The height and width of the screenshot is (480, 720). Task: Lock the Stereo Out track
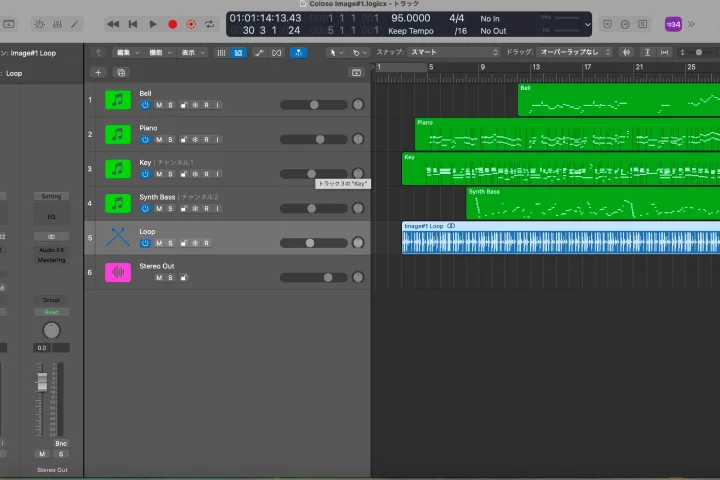[x=184, y=277]
